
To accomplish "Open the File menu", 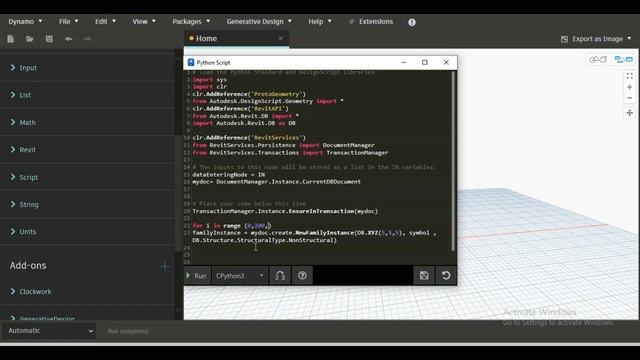I will coord(68,22).
